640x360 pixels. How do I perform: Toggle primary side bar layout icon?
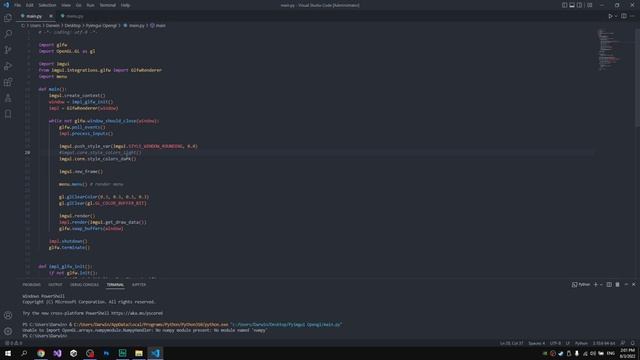[x=564, y=5]
